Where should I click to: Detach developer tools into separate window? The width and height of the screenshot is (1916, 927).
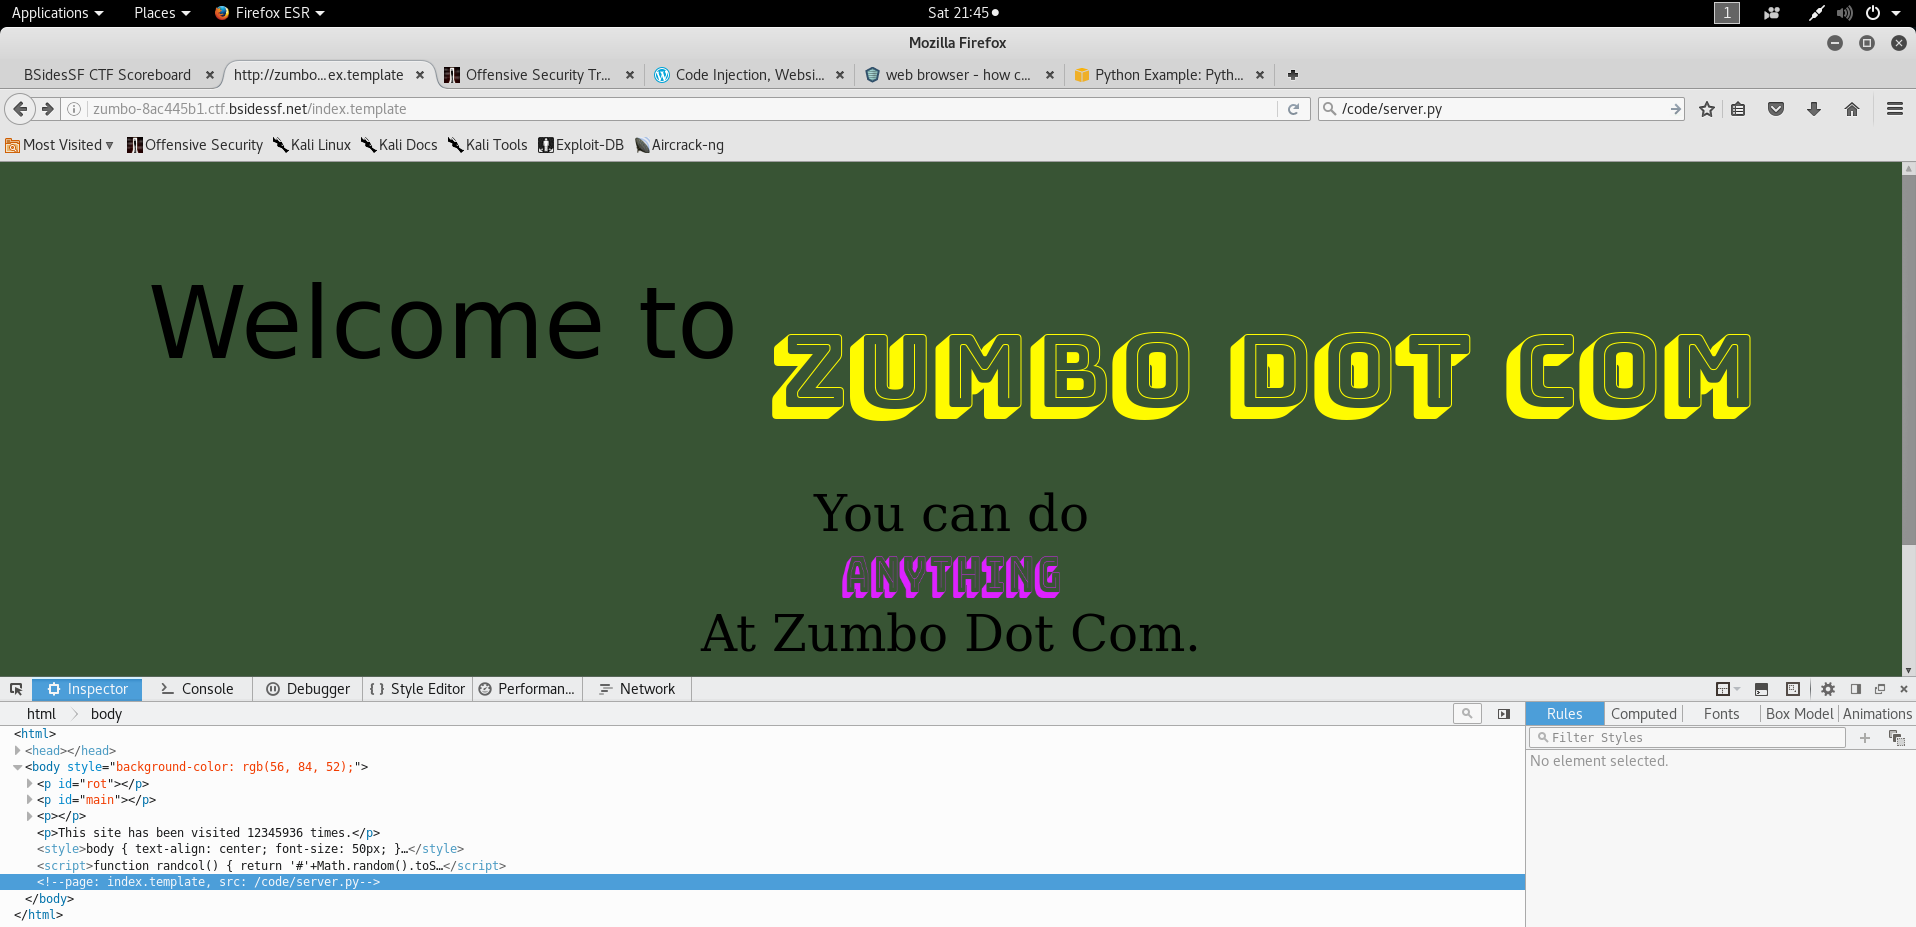click(1880, 689)
